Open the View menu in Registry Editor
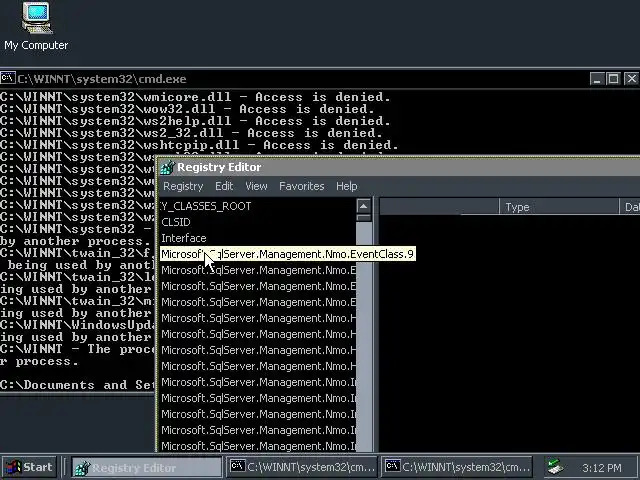Screen dimensions: 640x480 tap(256, 186)
